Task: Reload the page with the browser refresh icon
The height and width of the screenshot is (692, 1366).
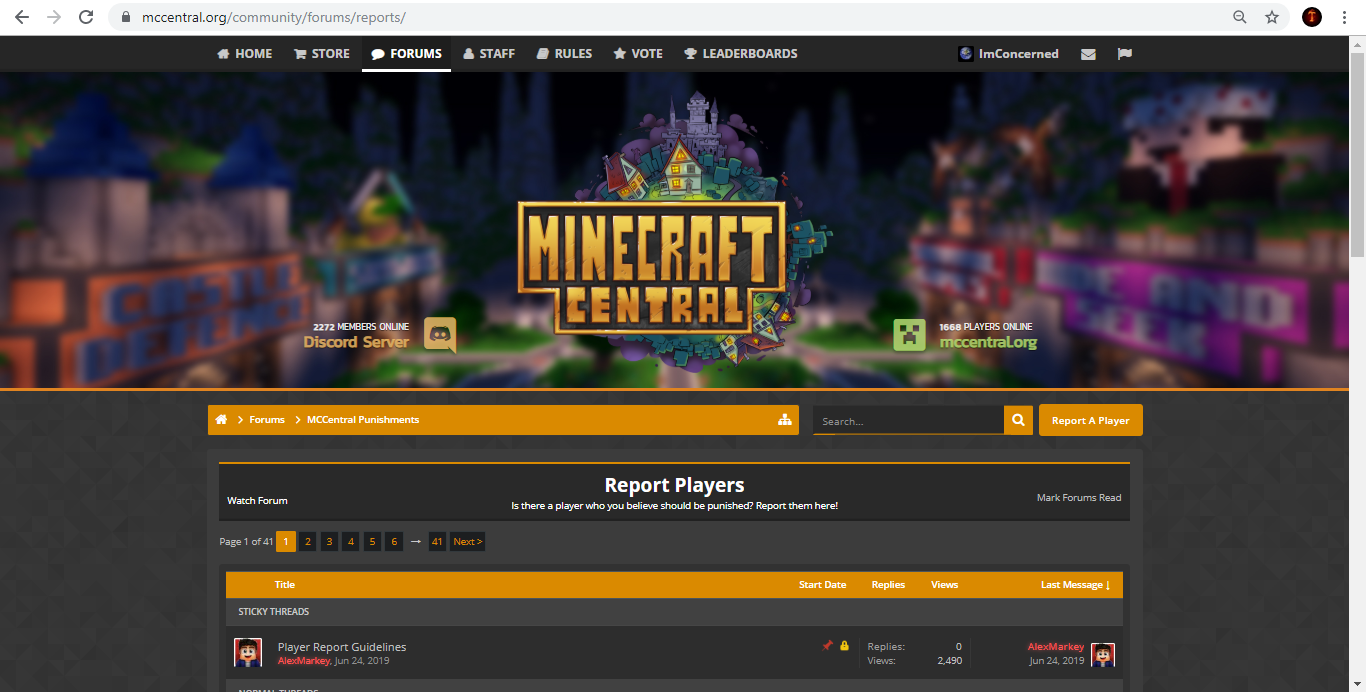Action: (x=86, y=17)
